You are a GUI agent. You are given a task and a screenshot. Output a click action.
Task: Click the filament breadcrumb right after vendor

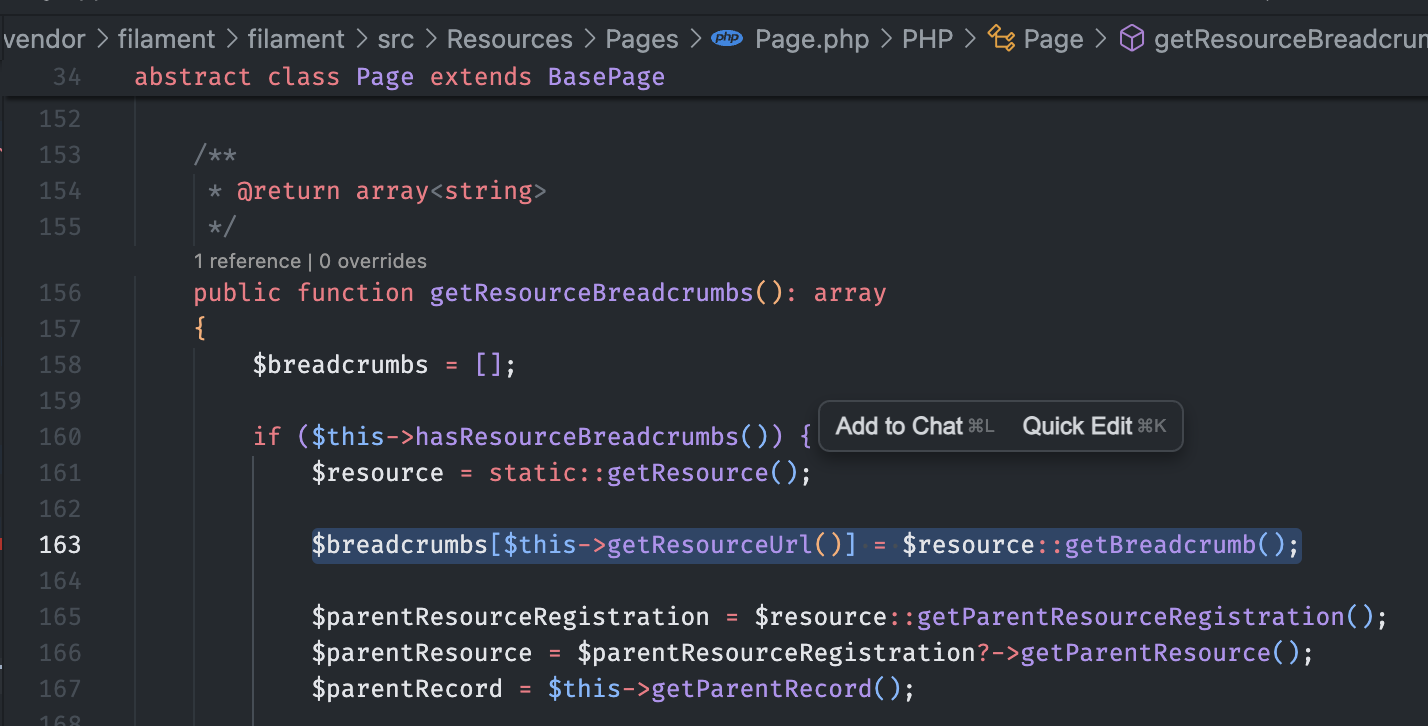[x=166, y=39]
